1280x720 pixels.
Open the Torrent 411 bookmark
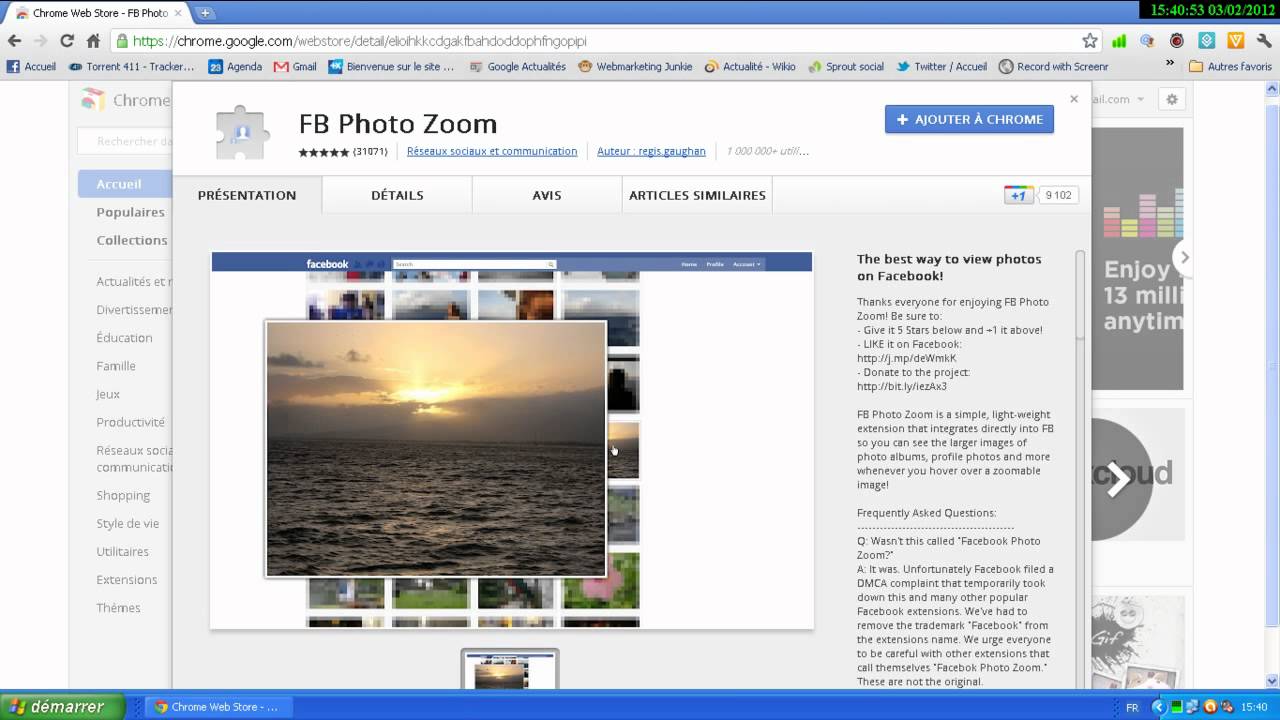pyautogui.click(x=132, y=67)
